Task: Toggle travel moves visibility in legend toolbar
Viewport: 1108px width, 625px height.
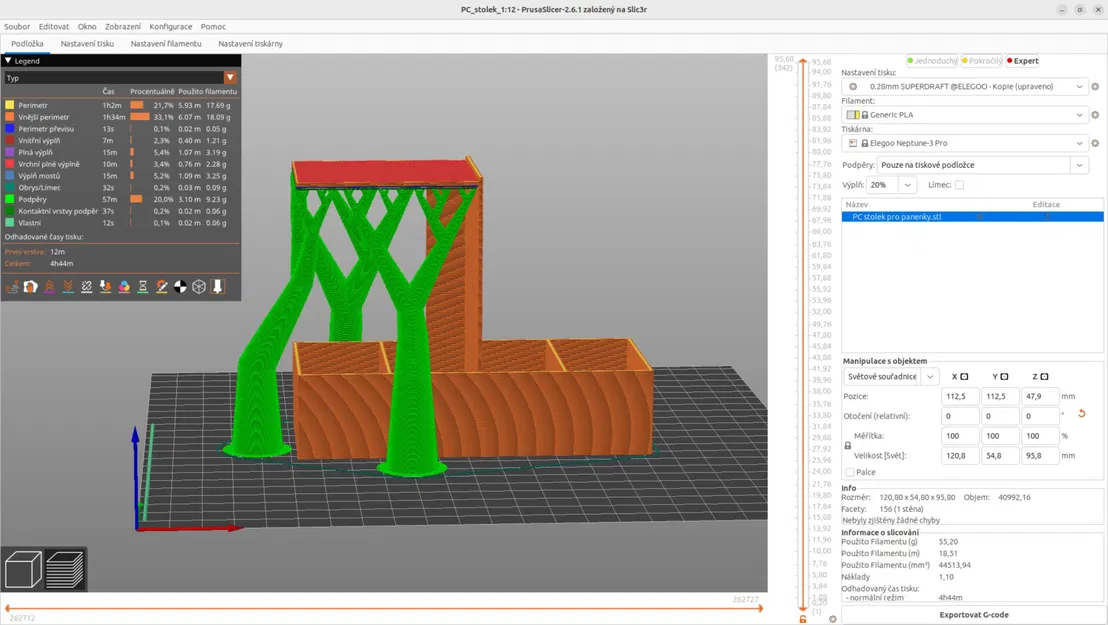Action: [12, 287]
